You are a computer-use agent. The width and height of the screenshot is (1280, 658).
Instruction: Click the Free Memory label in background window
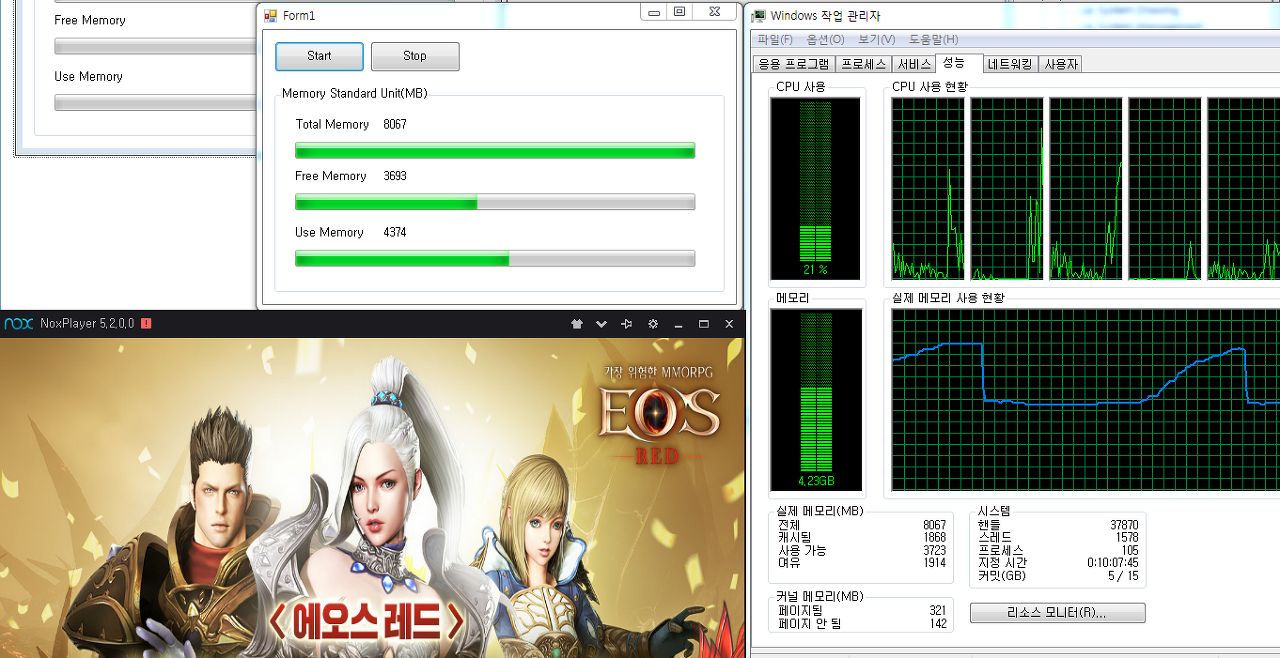90,20
